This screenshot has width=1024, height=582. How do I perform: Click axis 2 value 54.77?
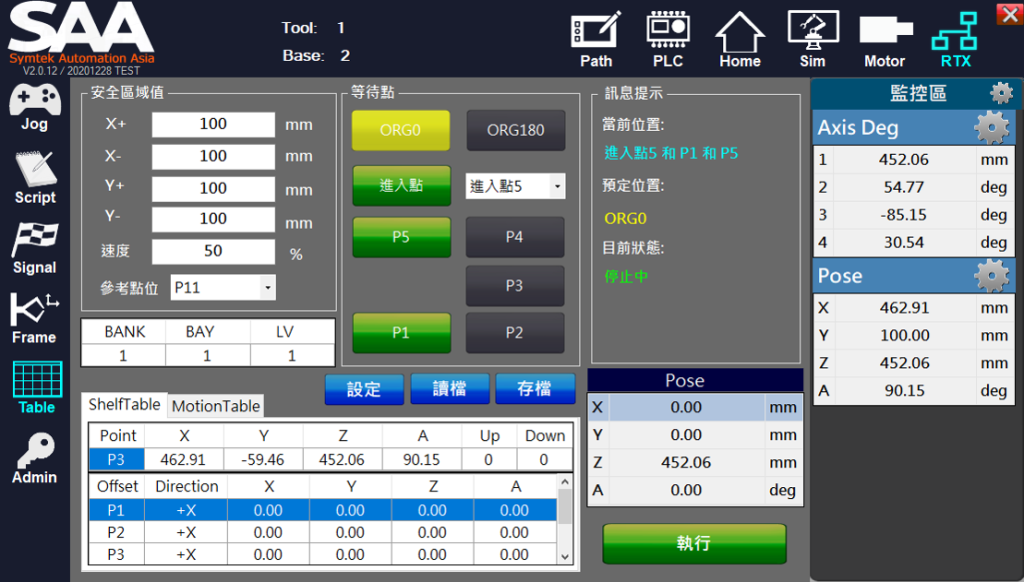pos(904,187)
